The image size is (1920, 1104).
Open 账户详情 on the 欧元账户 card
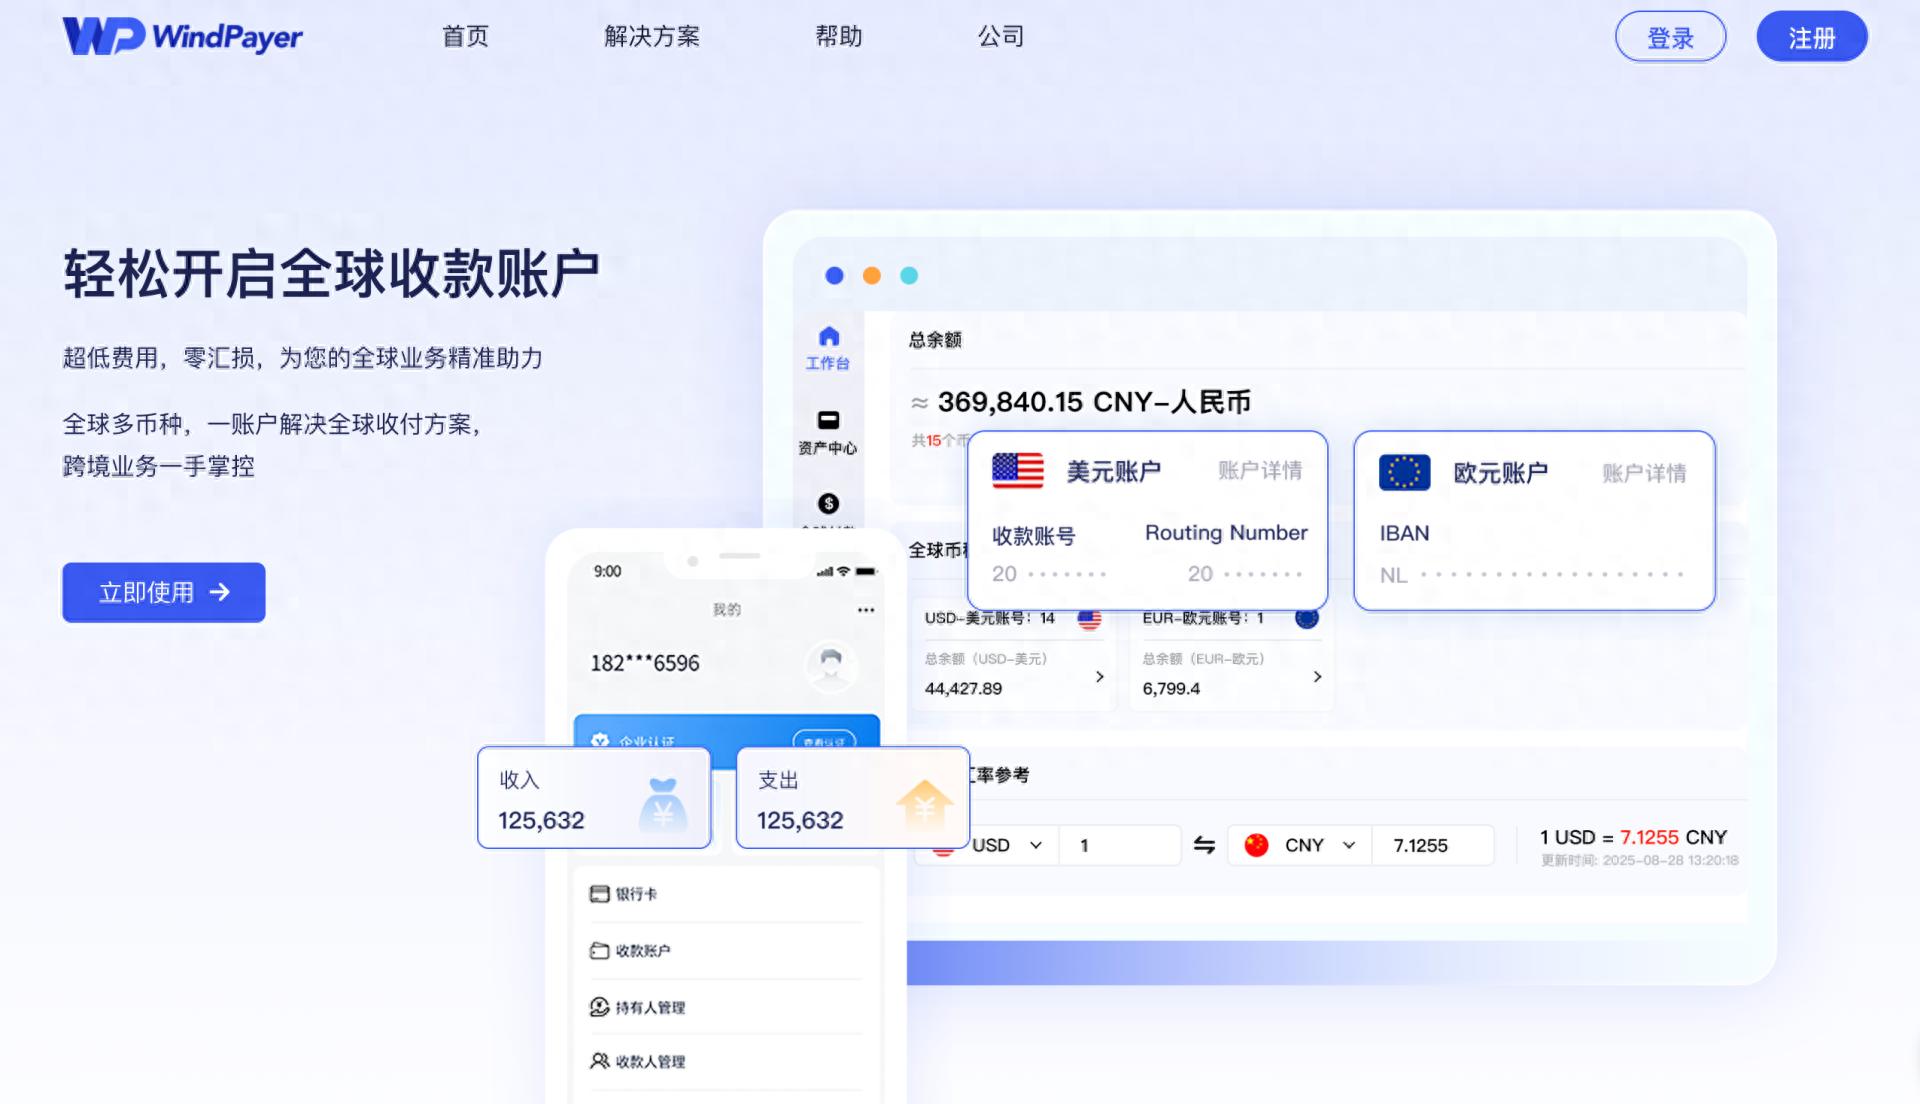pos(1644,472)
